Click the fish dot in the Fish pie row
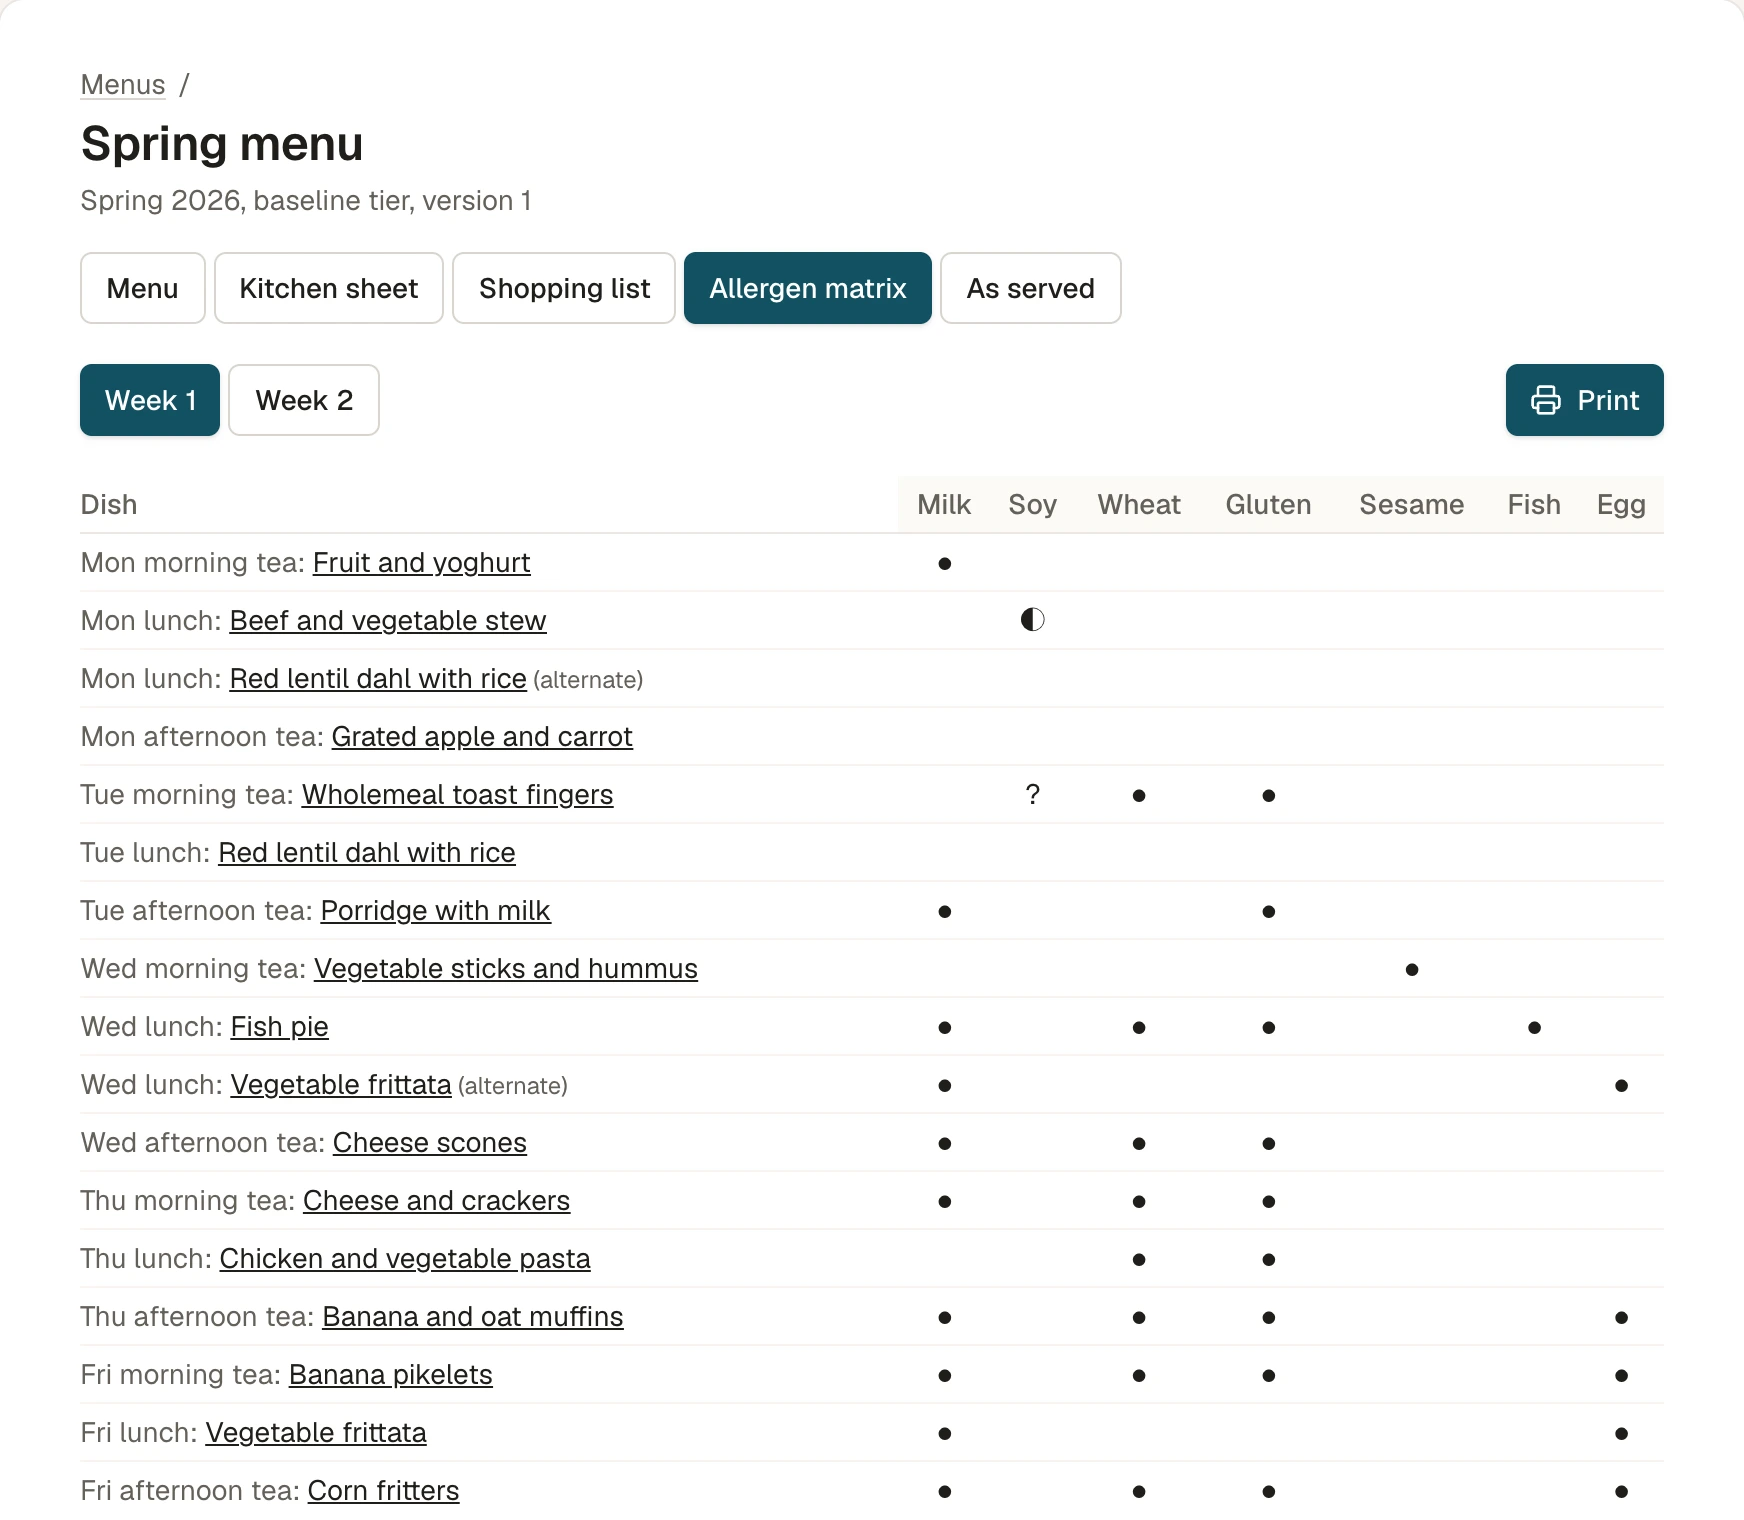 [x=1534, y=1027]
